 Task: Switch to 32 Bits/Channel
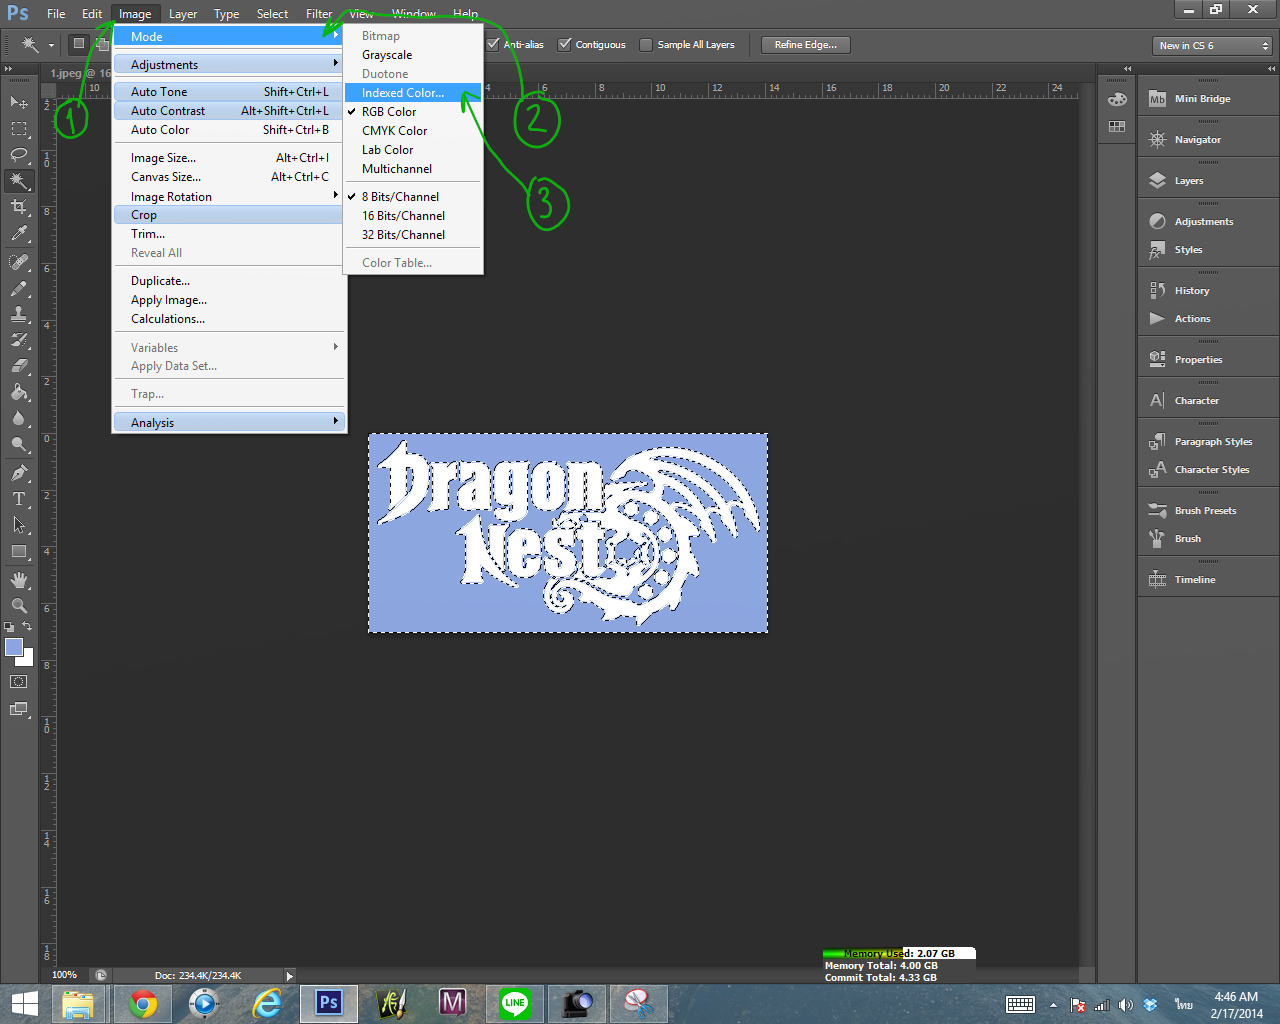(x=413, y=235)
